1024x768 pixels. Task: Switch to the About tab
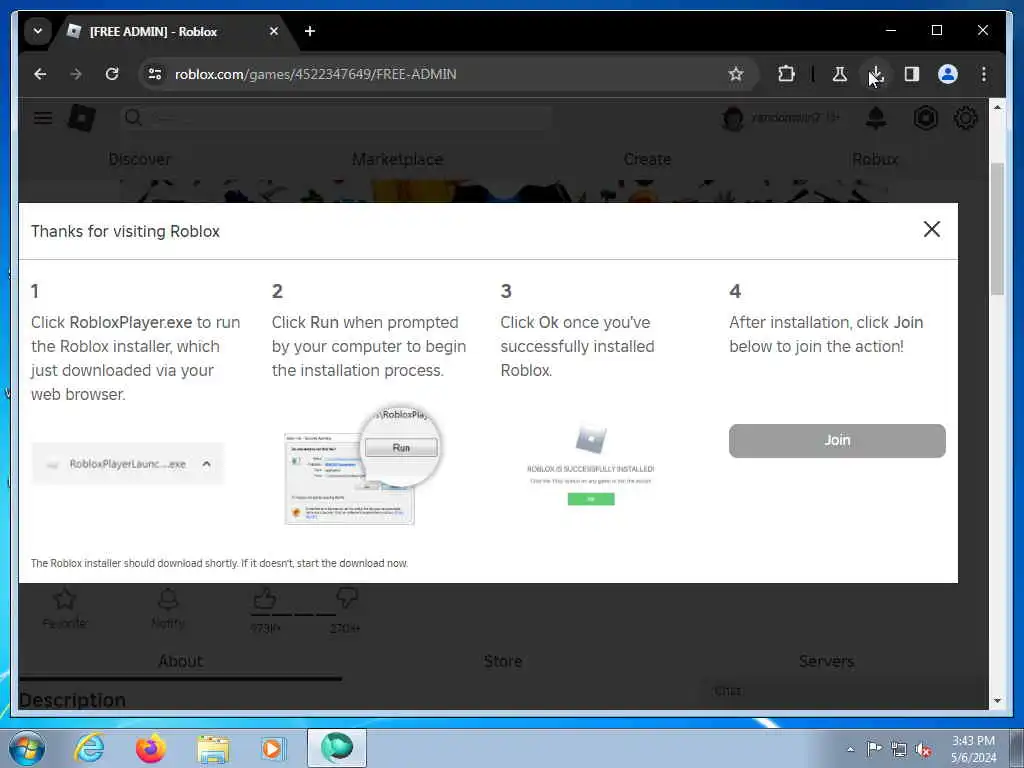tap(180, 661)
